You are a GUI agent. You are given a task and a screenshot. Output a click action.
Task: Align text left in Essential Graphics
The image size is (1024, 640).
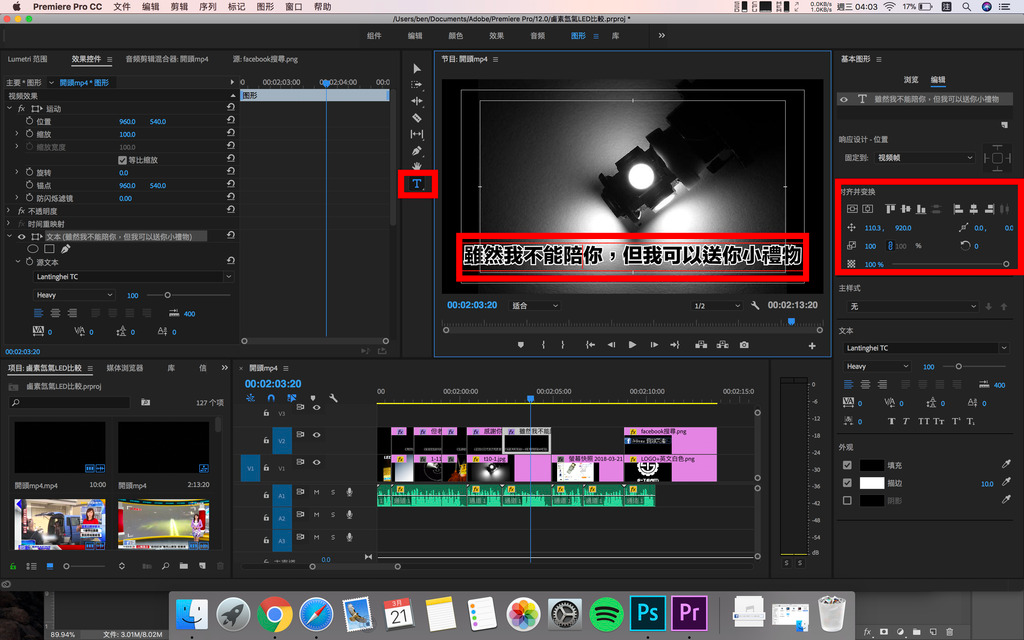[x=848, y=385]
